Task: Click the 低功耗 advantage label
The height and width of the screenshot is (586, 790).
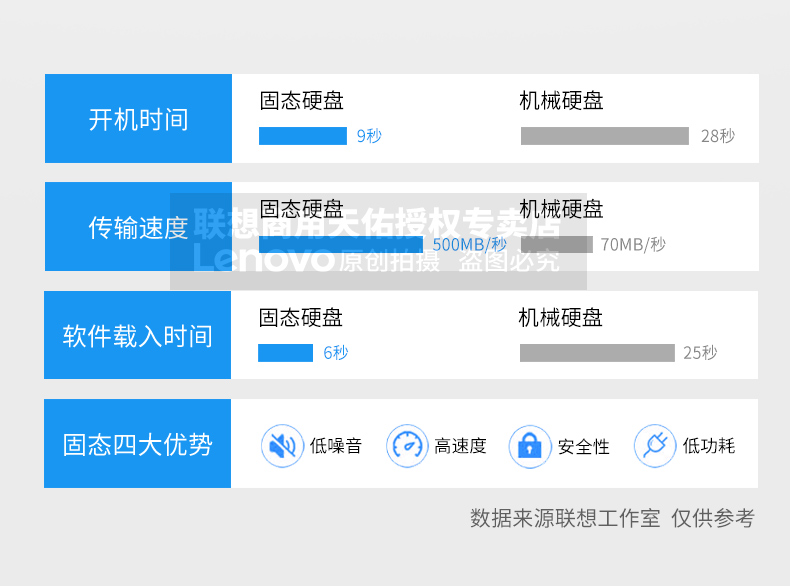Action: pos(709,446)
